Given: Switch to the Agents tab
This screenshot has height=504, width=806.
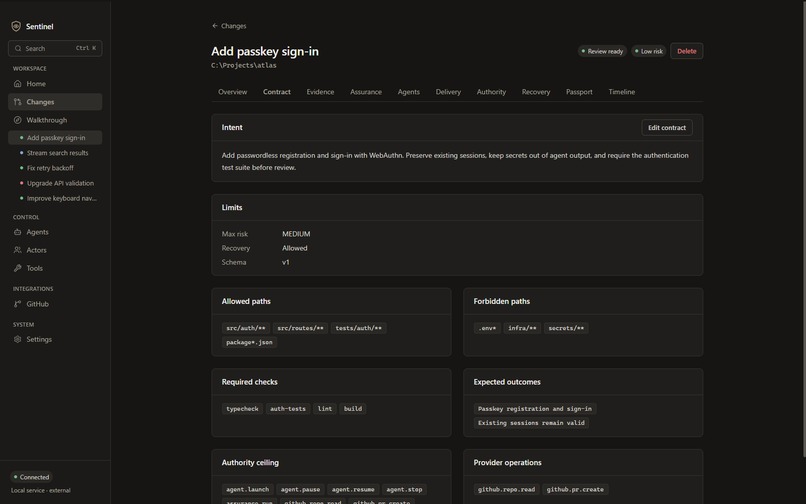Looking at the screenshot, I should (409, 92).
